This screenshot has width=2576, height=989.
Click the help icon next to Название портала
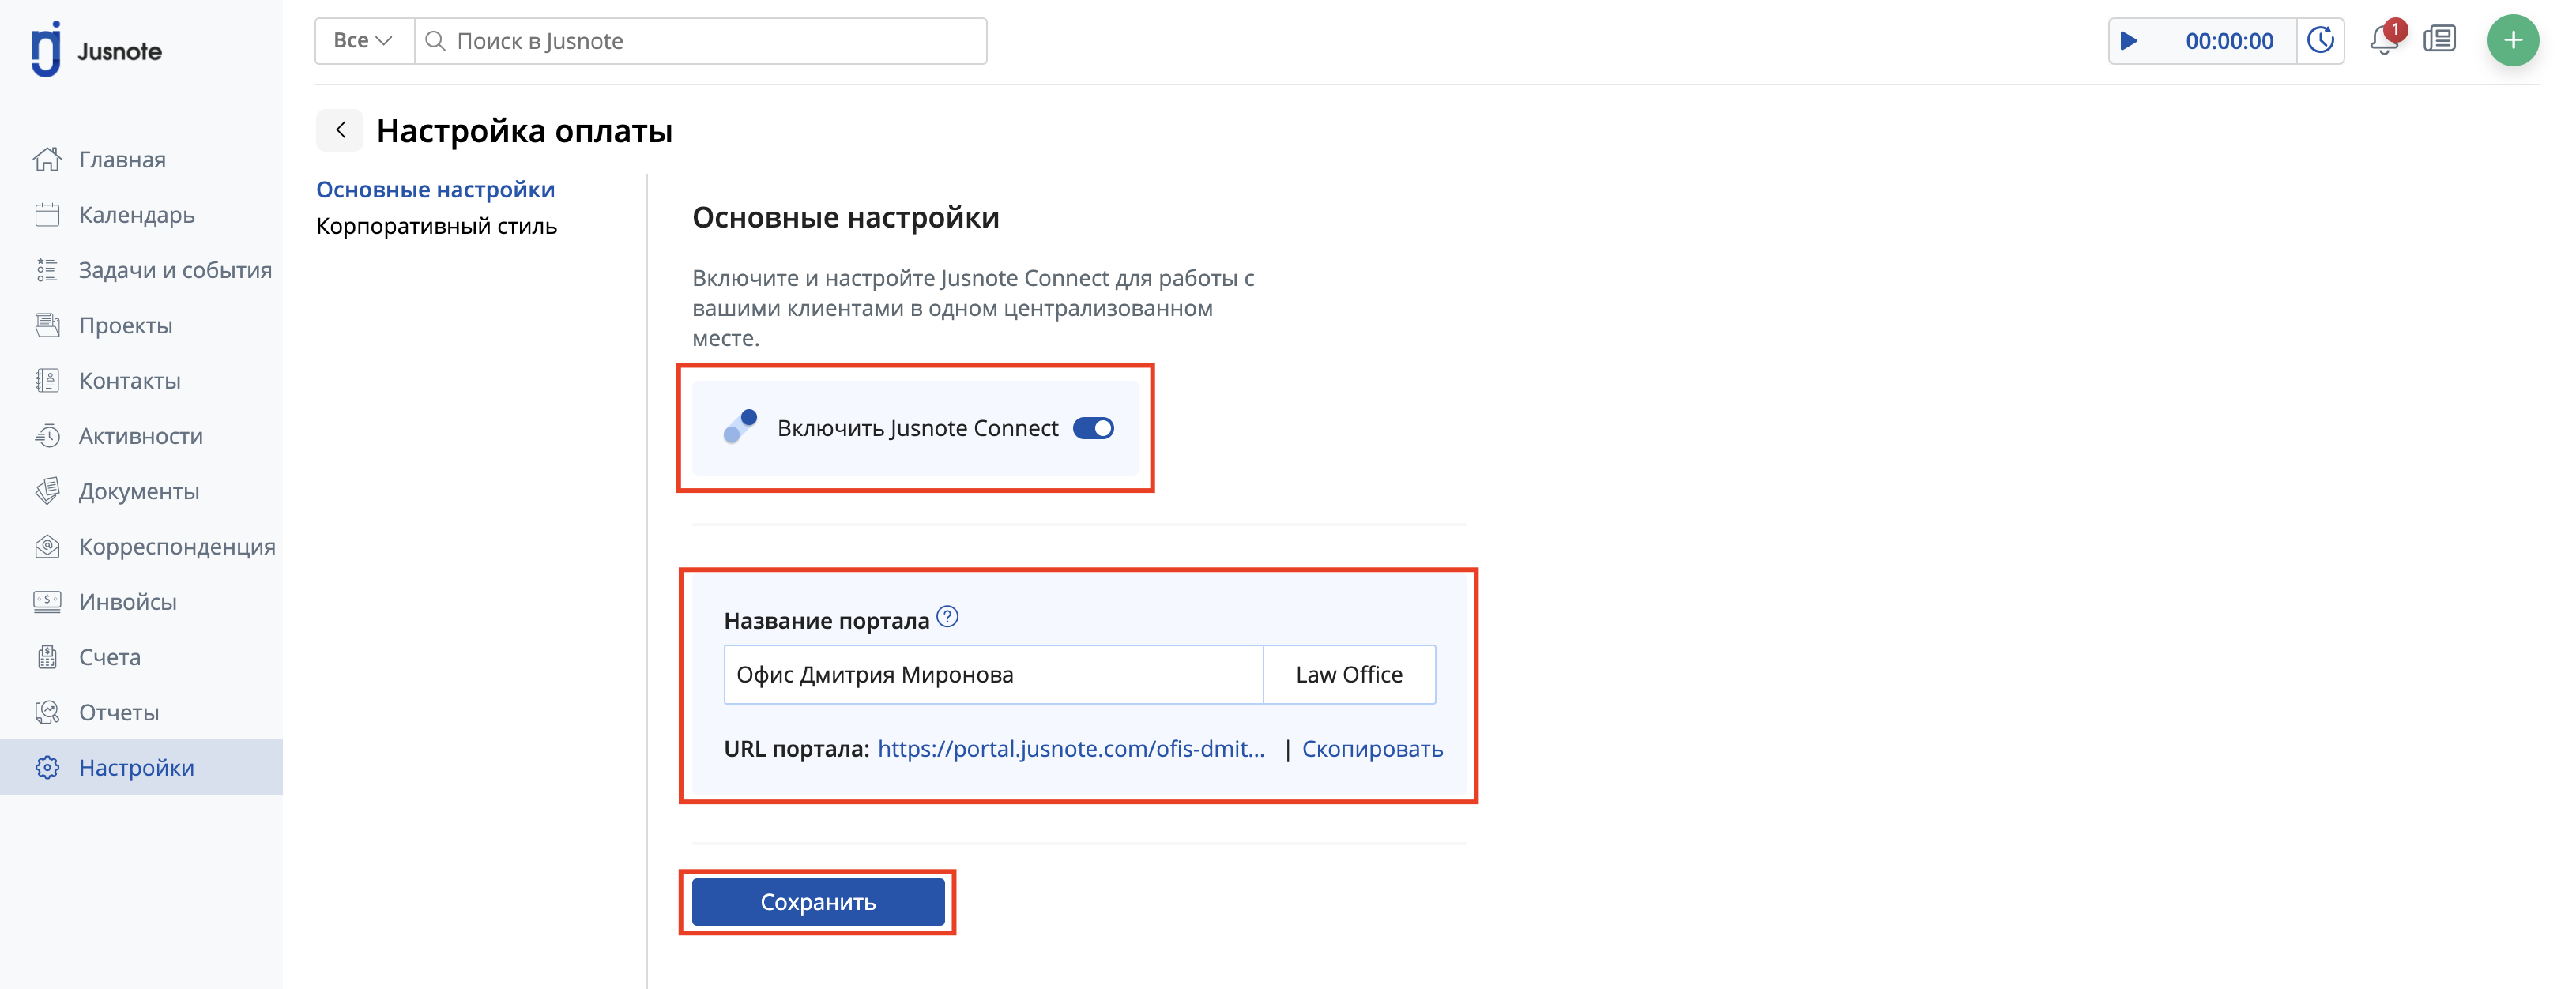click(x=948, y=617)
